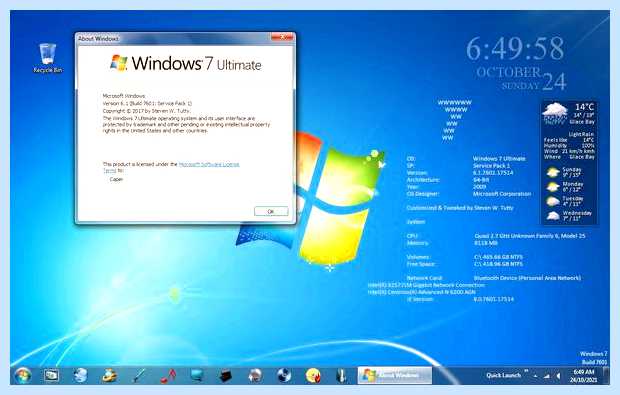Click the Version 6.1 Build 7601 line
Viewport: 620px width, 395px height.
click(147, 103)
